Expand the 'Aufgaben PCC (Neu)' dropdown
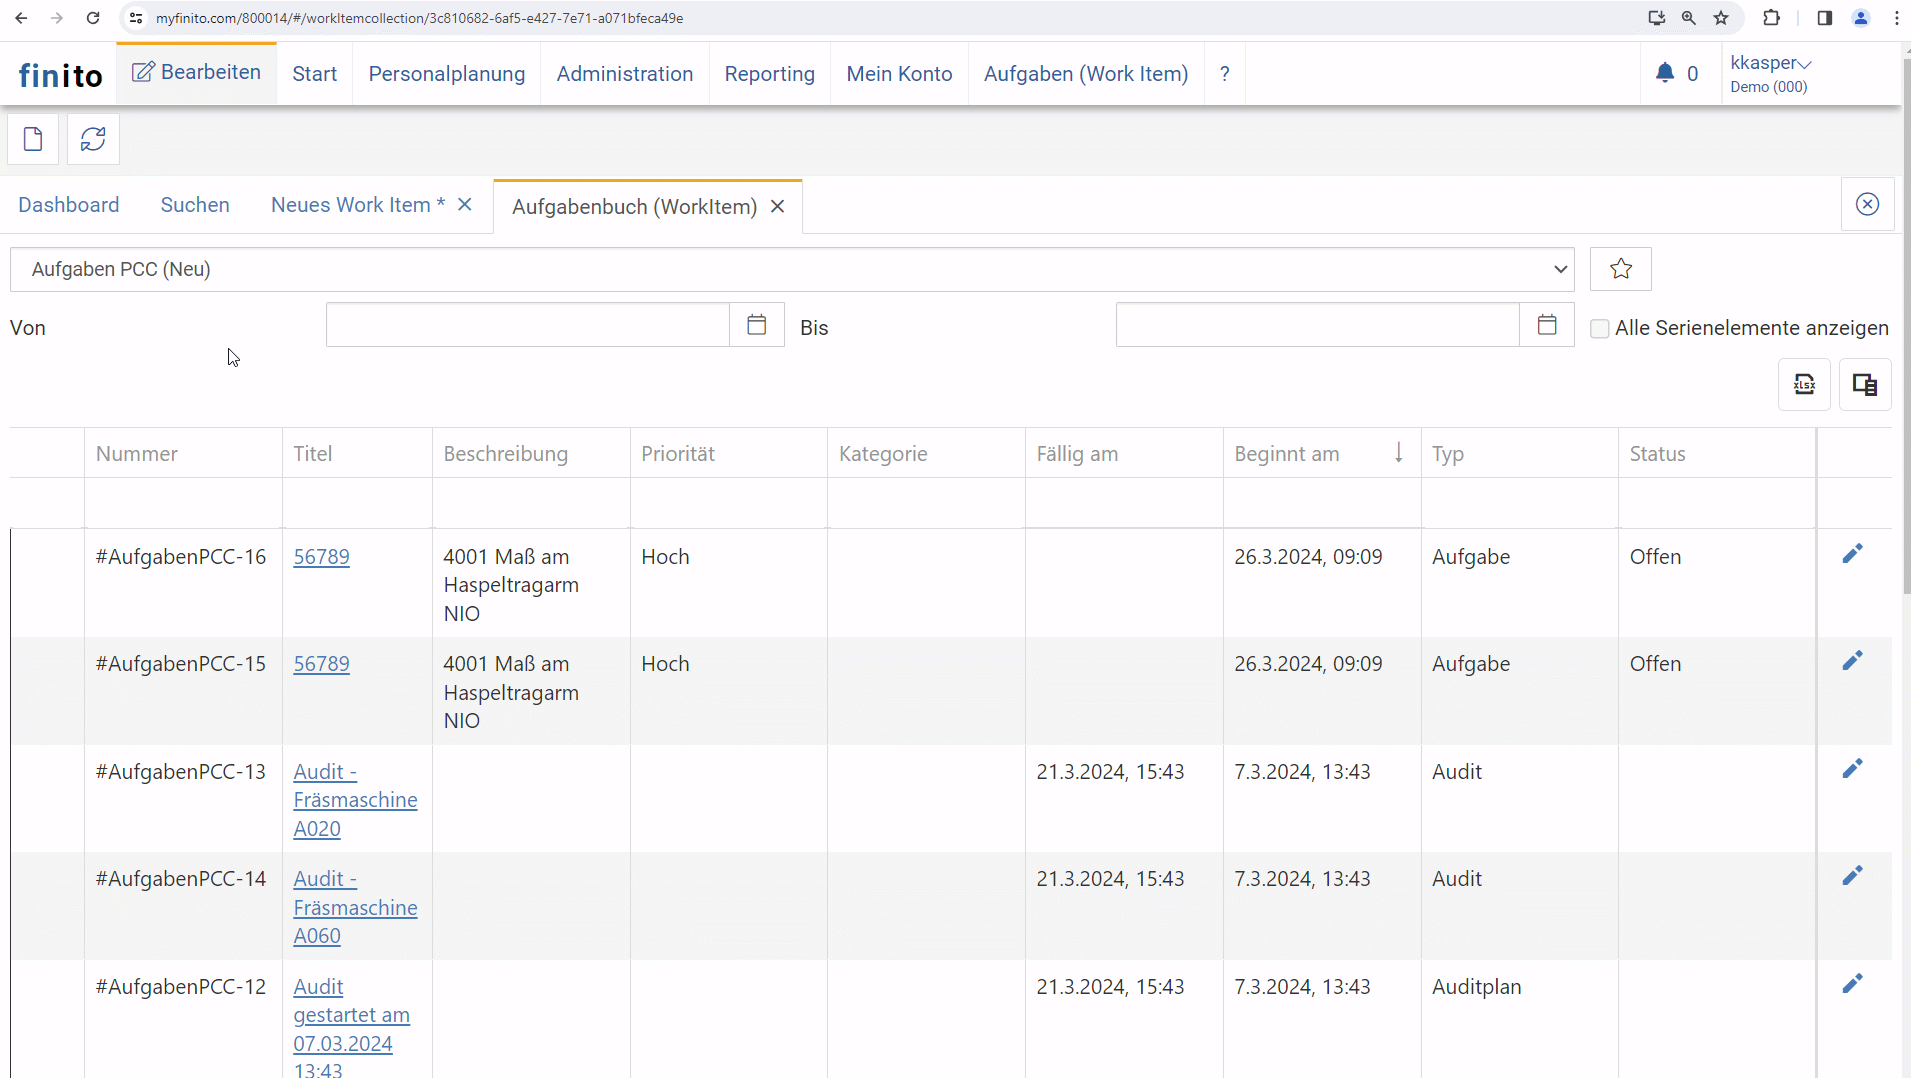This screenshot has width=1911, height=1078. 791,270
